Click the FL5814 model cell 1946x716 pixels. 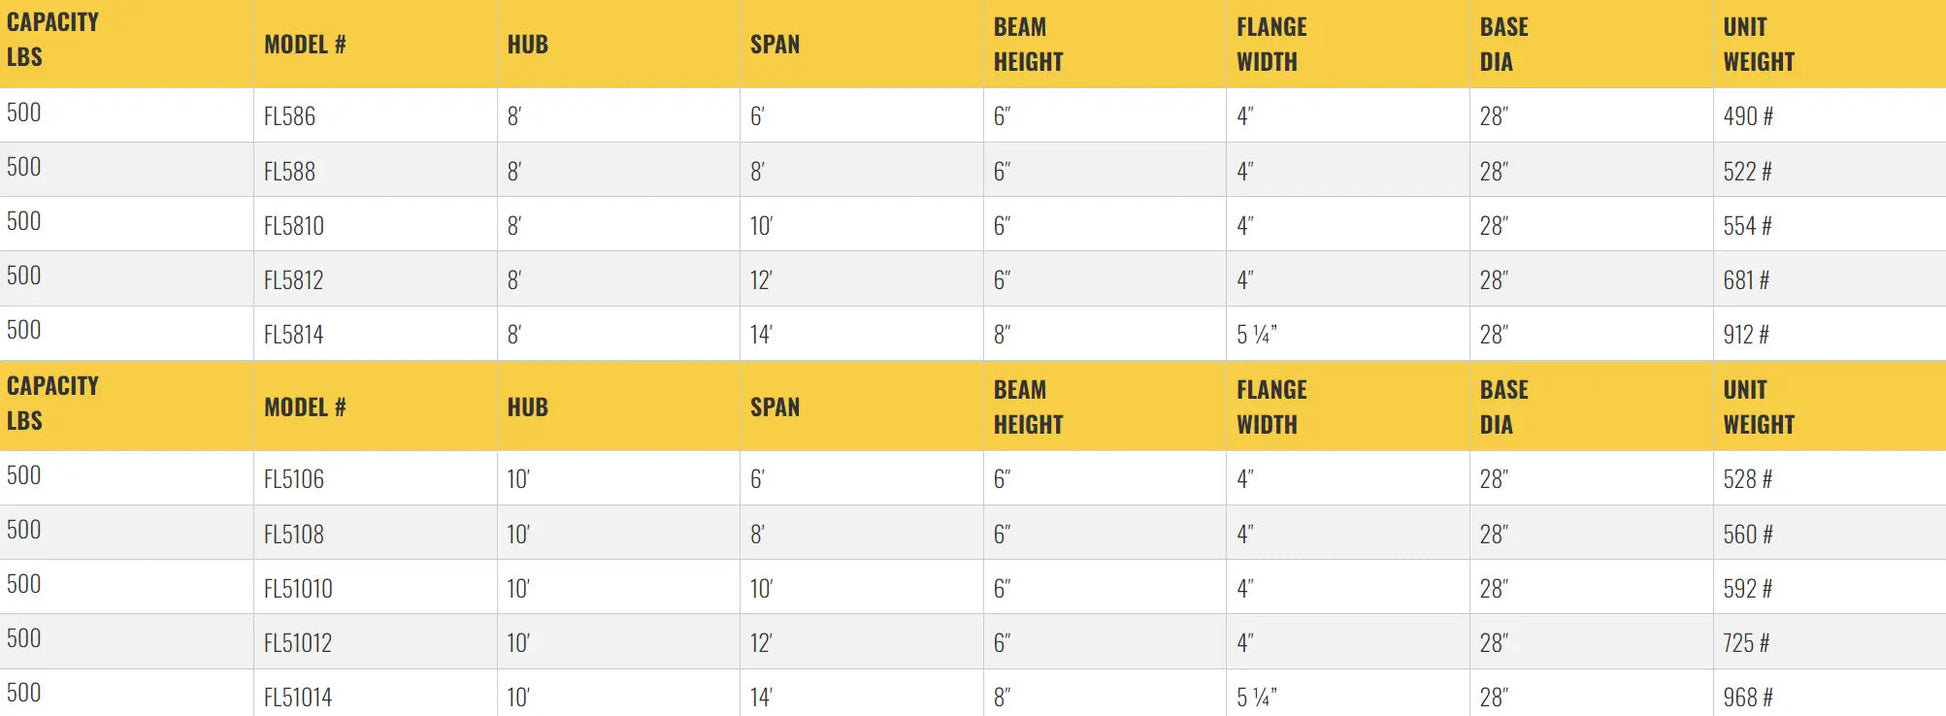294,334
